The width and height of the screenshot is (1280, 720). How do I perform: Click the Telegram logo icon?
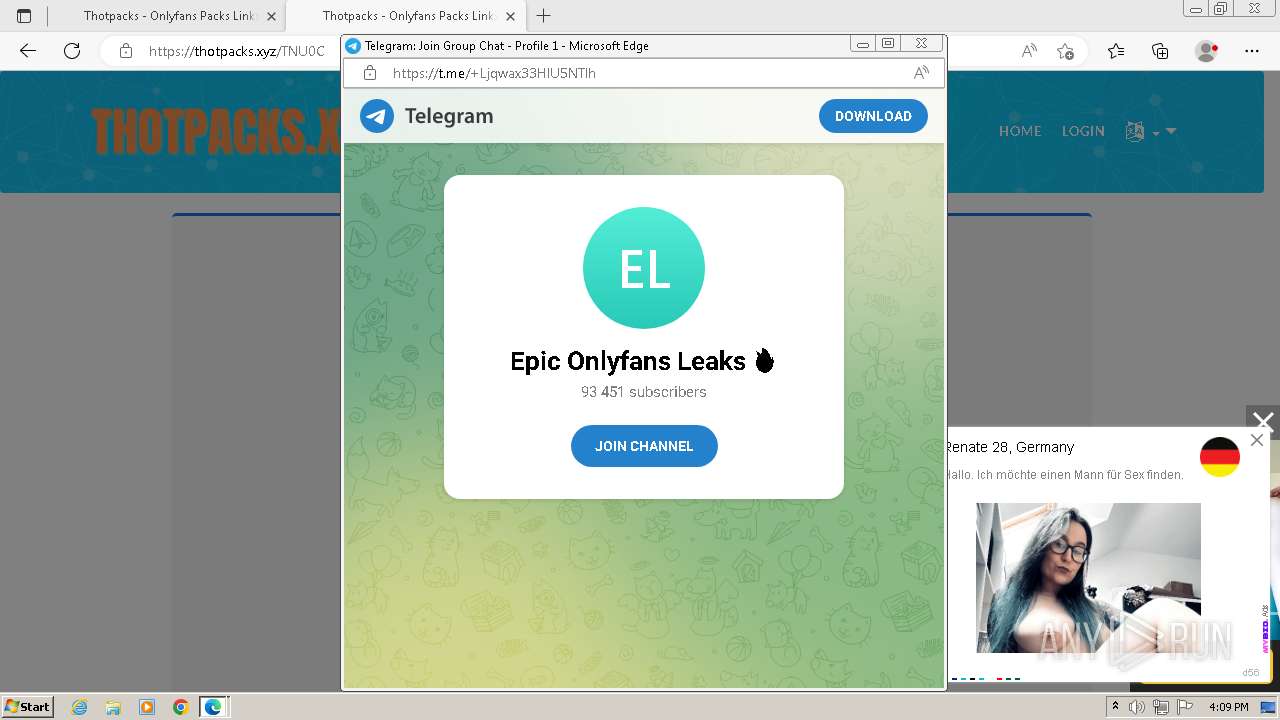pyautogui.click(x=377, y=116)
